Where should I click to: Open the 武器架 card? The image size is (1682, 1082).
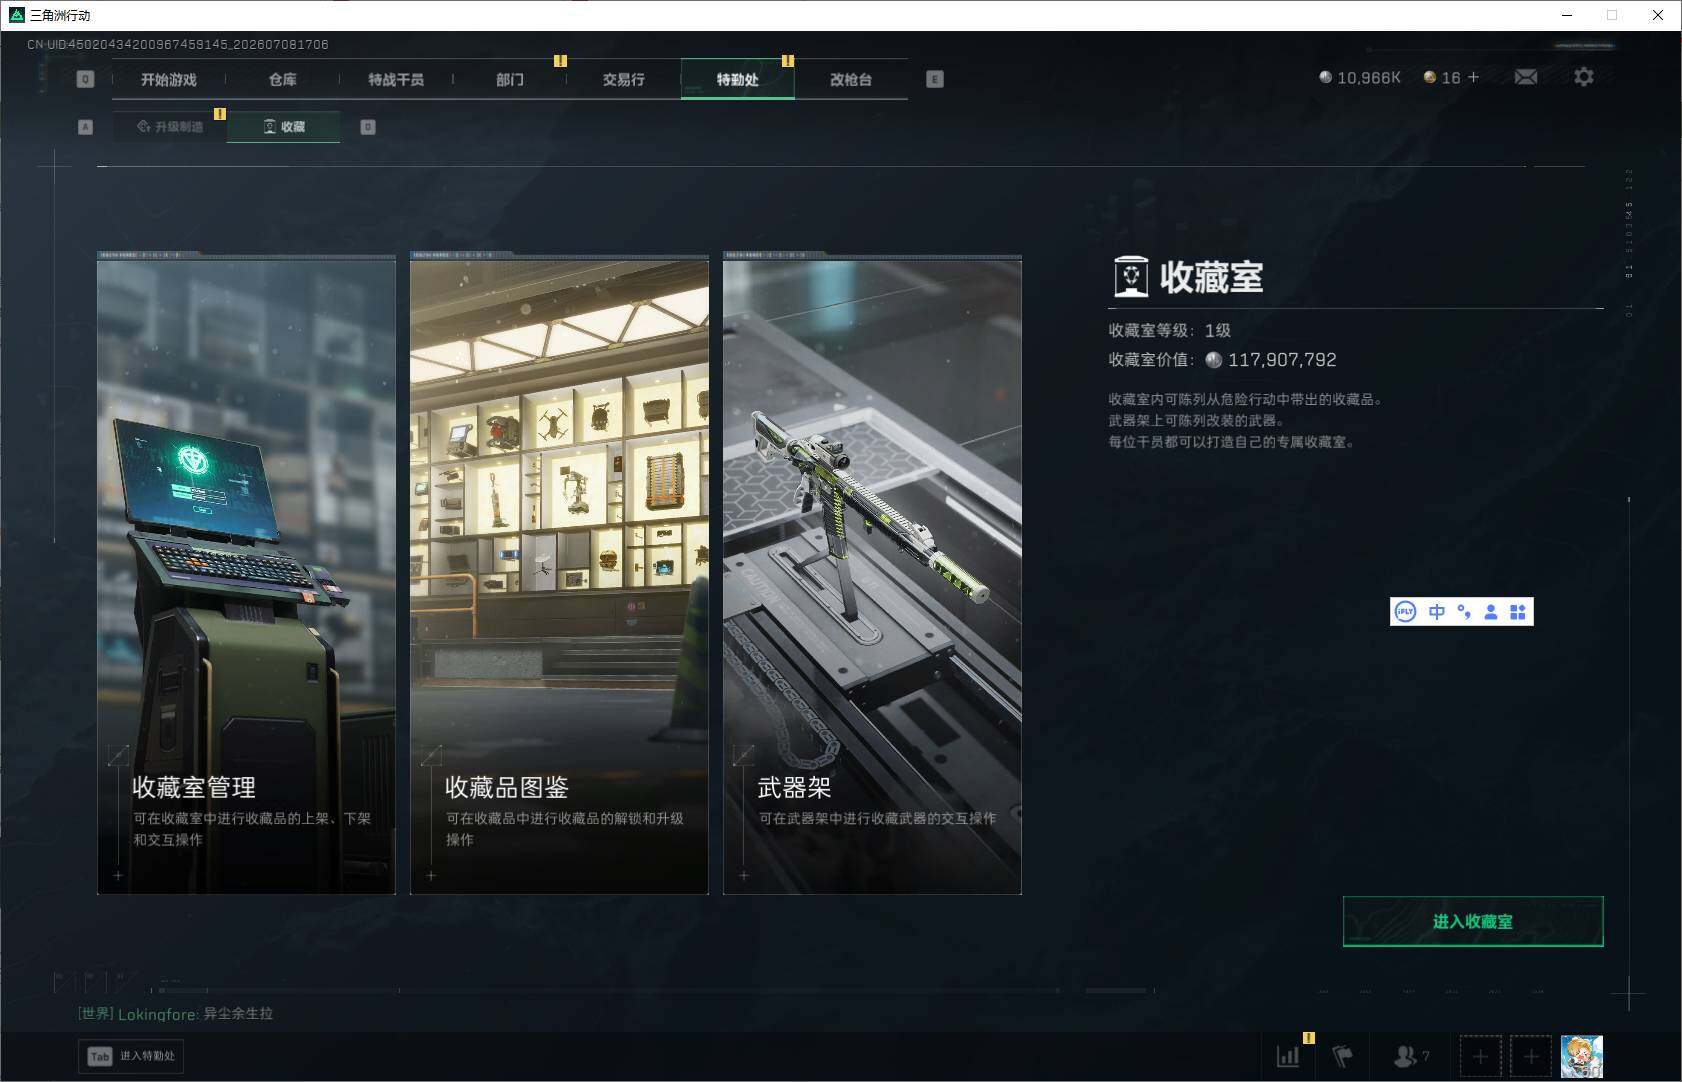pos(872,575)
